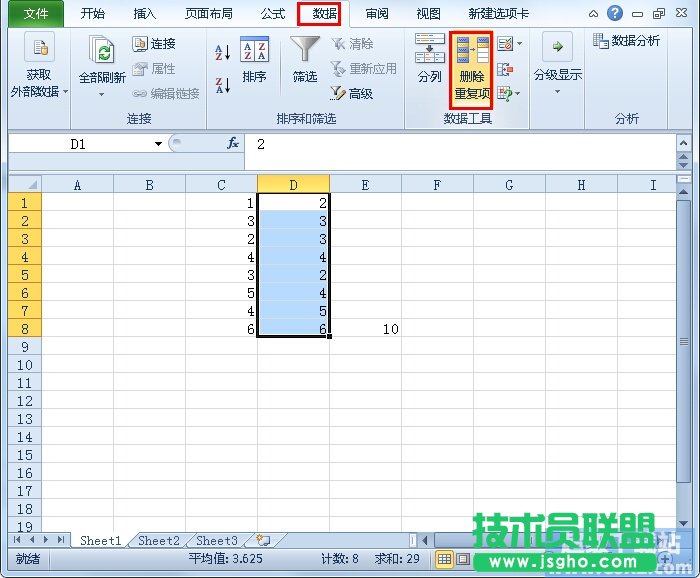Click Remove Duplicates (删除重复项)
This screenshot has width=700, height=578.
(471, 69)
